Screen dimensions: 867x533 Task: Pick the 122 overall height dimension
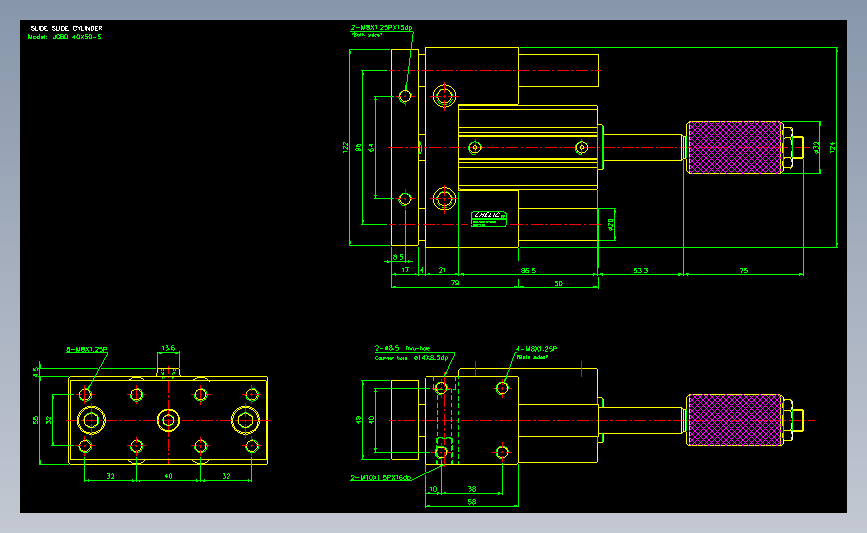[346, 147]
